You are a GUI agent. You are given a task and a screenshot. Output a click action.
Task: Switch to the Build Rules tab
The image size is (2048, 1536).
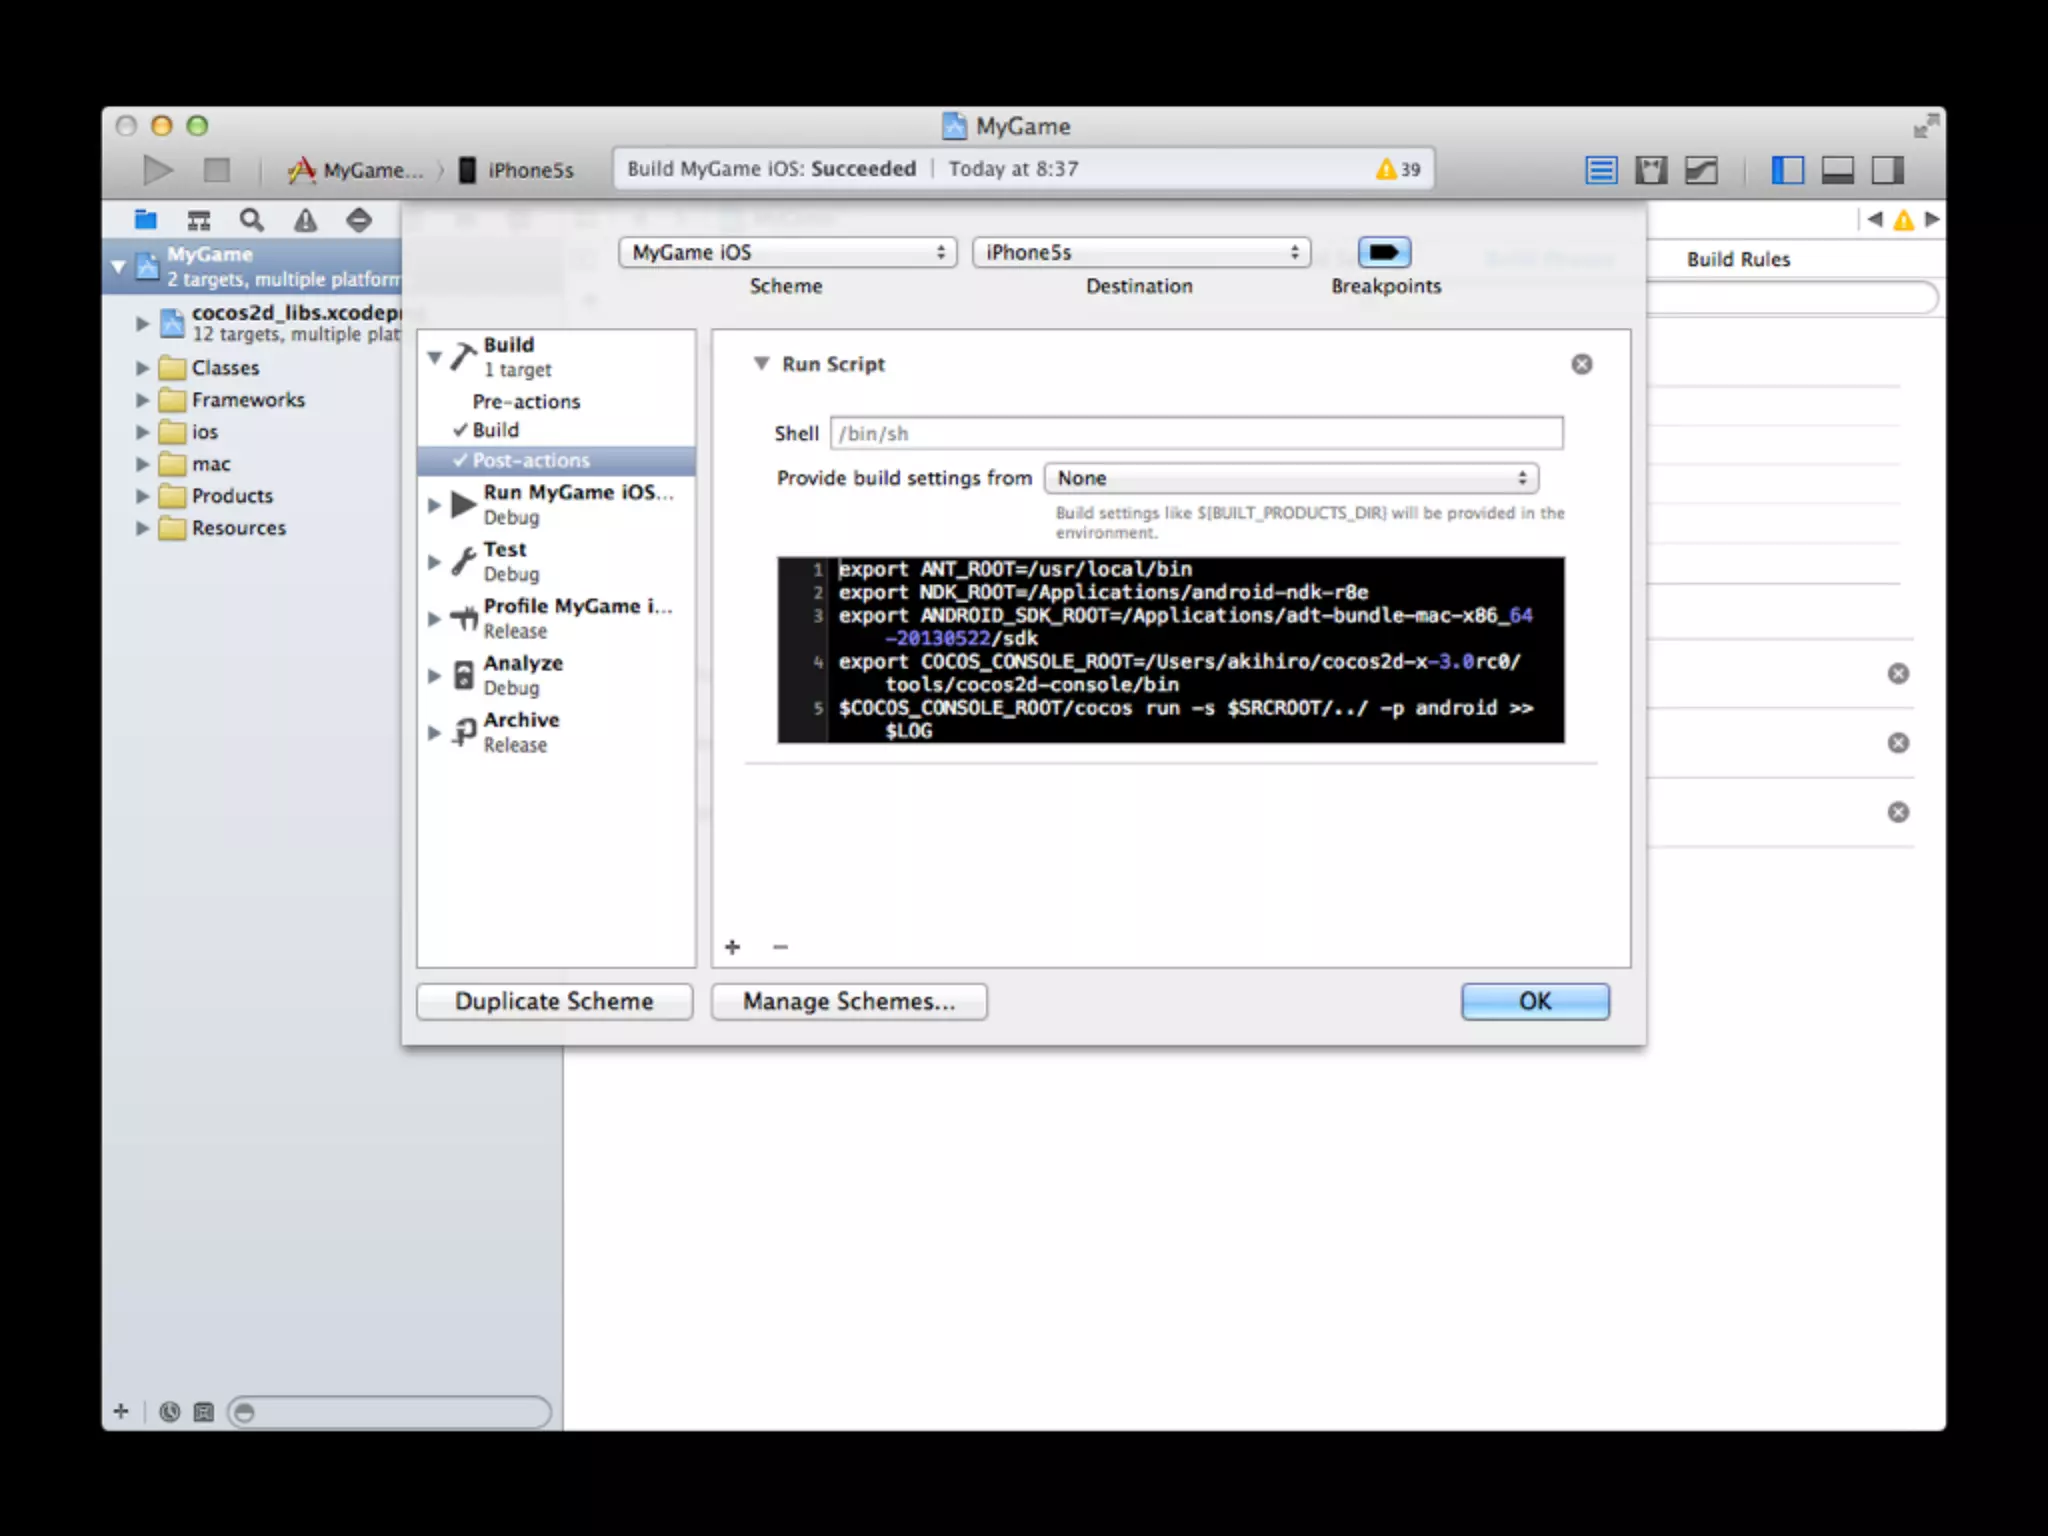point(1738,259)
